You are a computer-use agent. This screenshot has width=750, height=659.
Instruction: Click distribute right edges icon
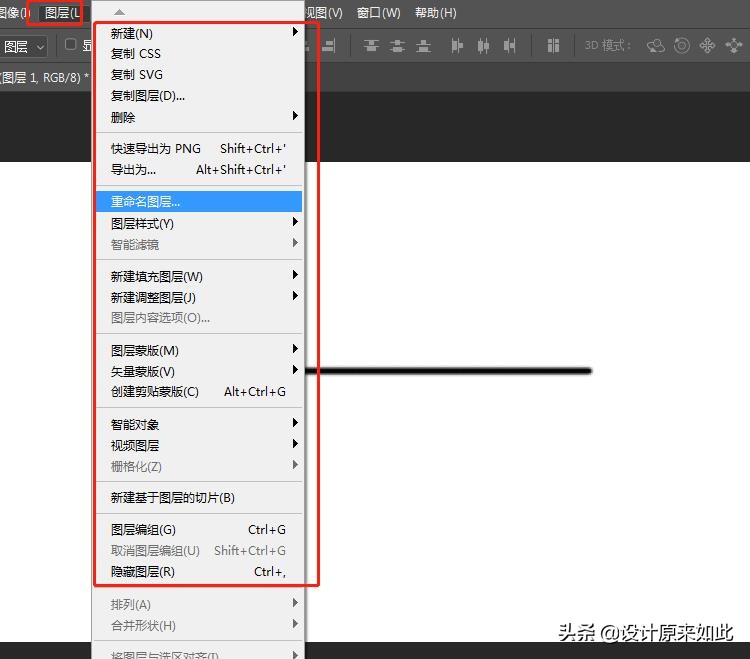[509, 46]
